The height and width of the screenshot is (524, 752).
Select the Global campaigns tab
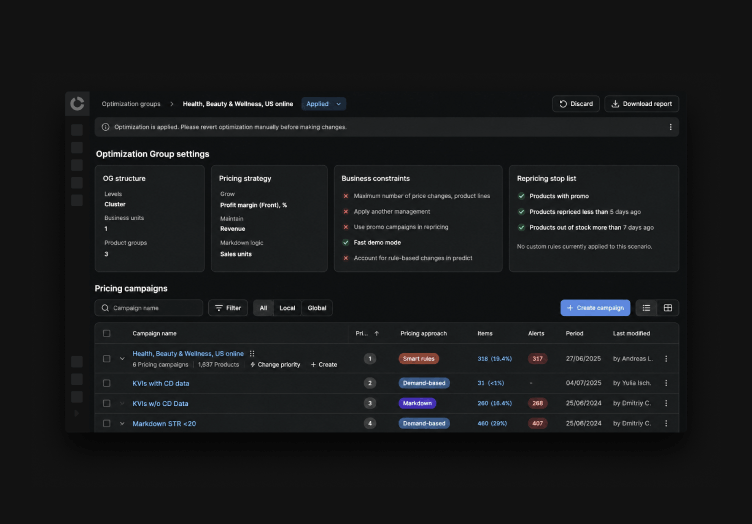tap(317, 308)
